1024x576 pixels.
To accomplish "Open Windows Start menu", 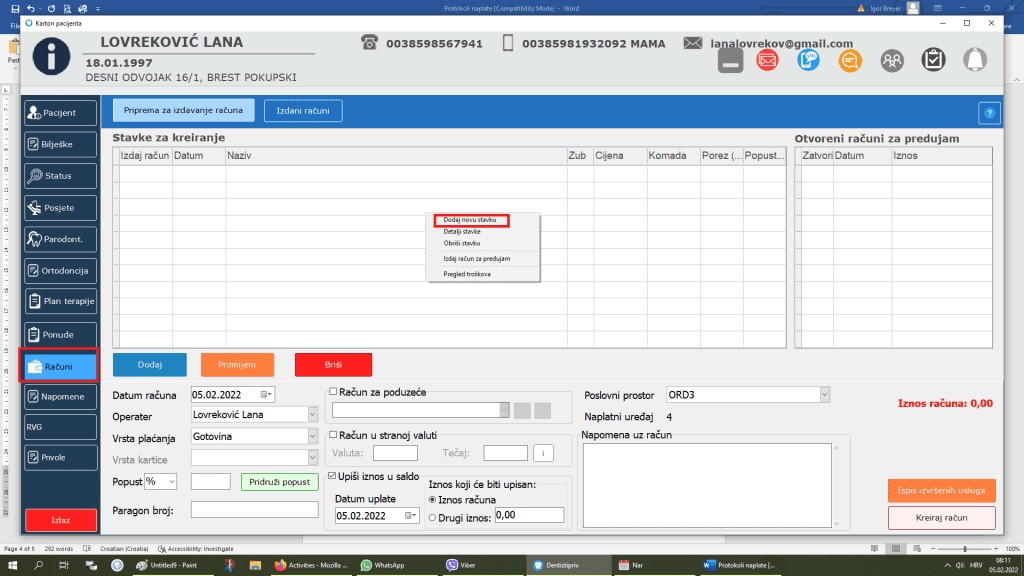I will point(12,566).
